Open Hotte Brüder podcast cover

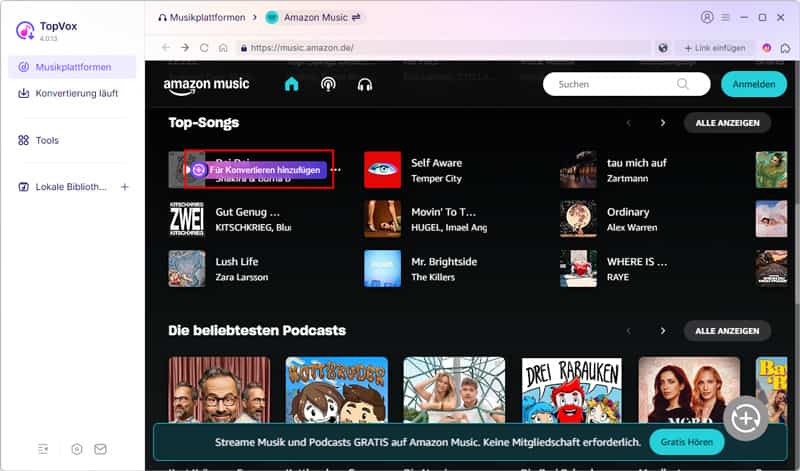(337, 390)
